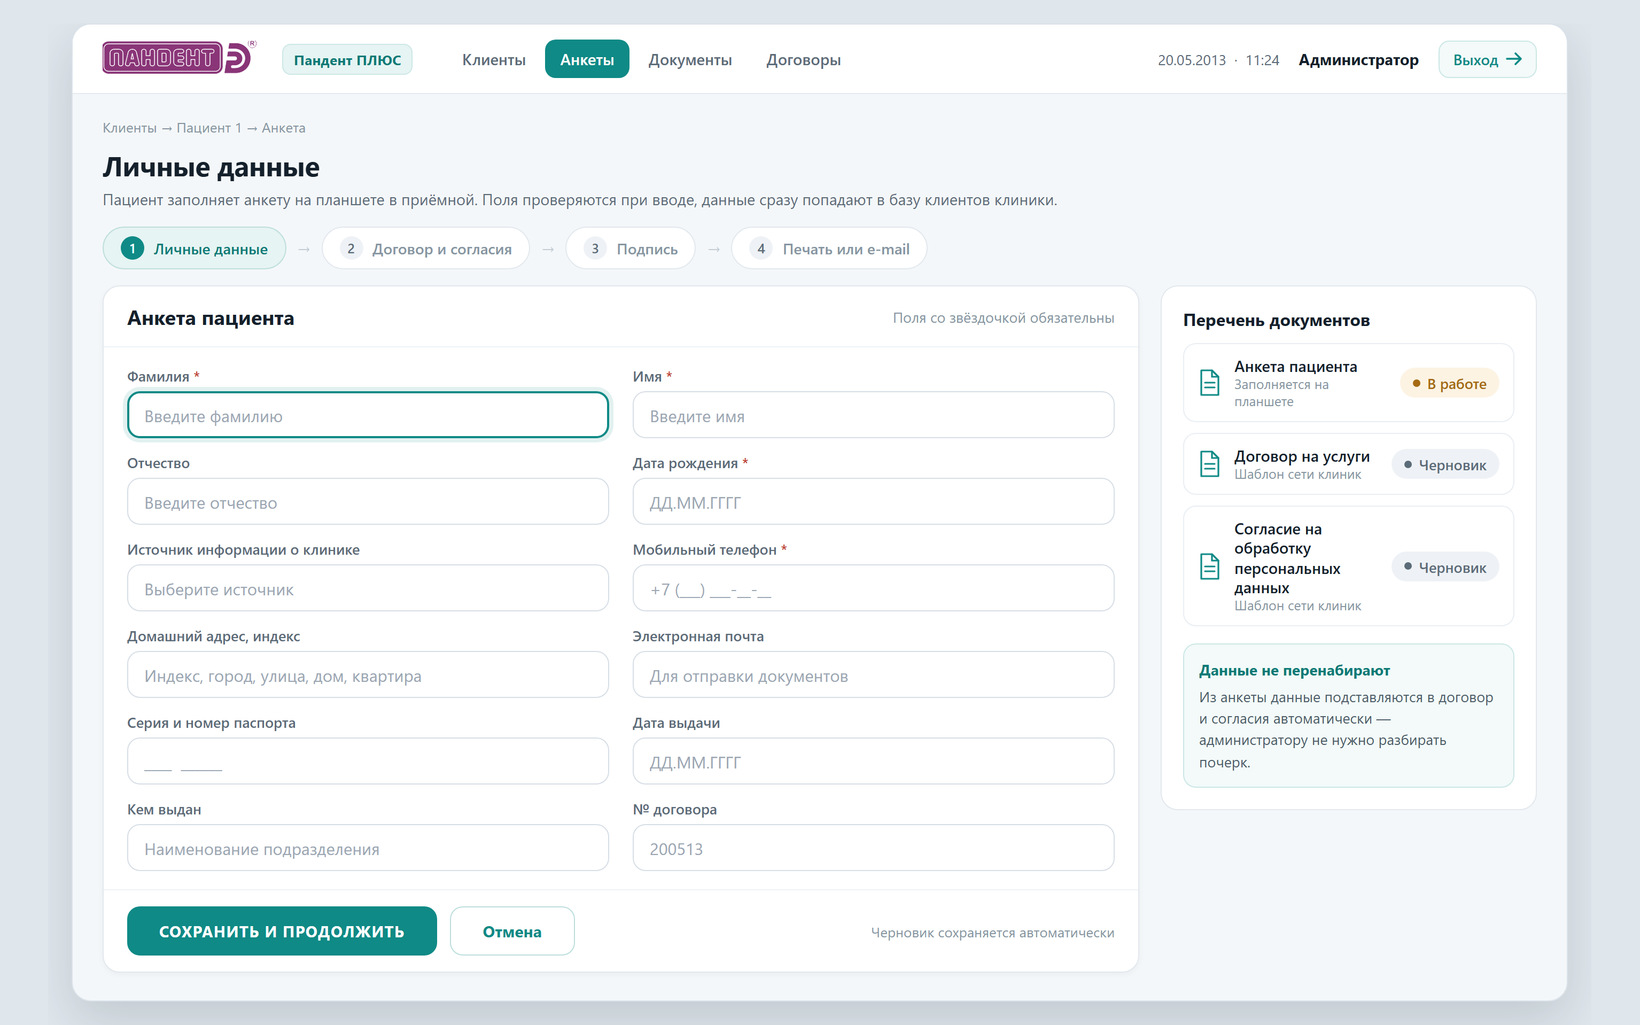Focus the Имя input field

873,415
